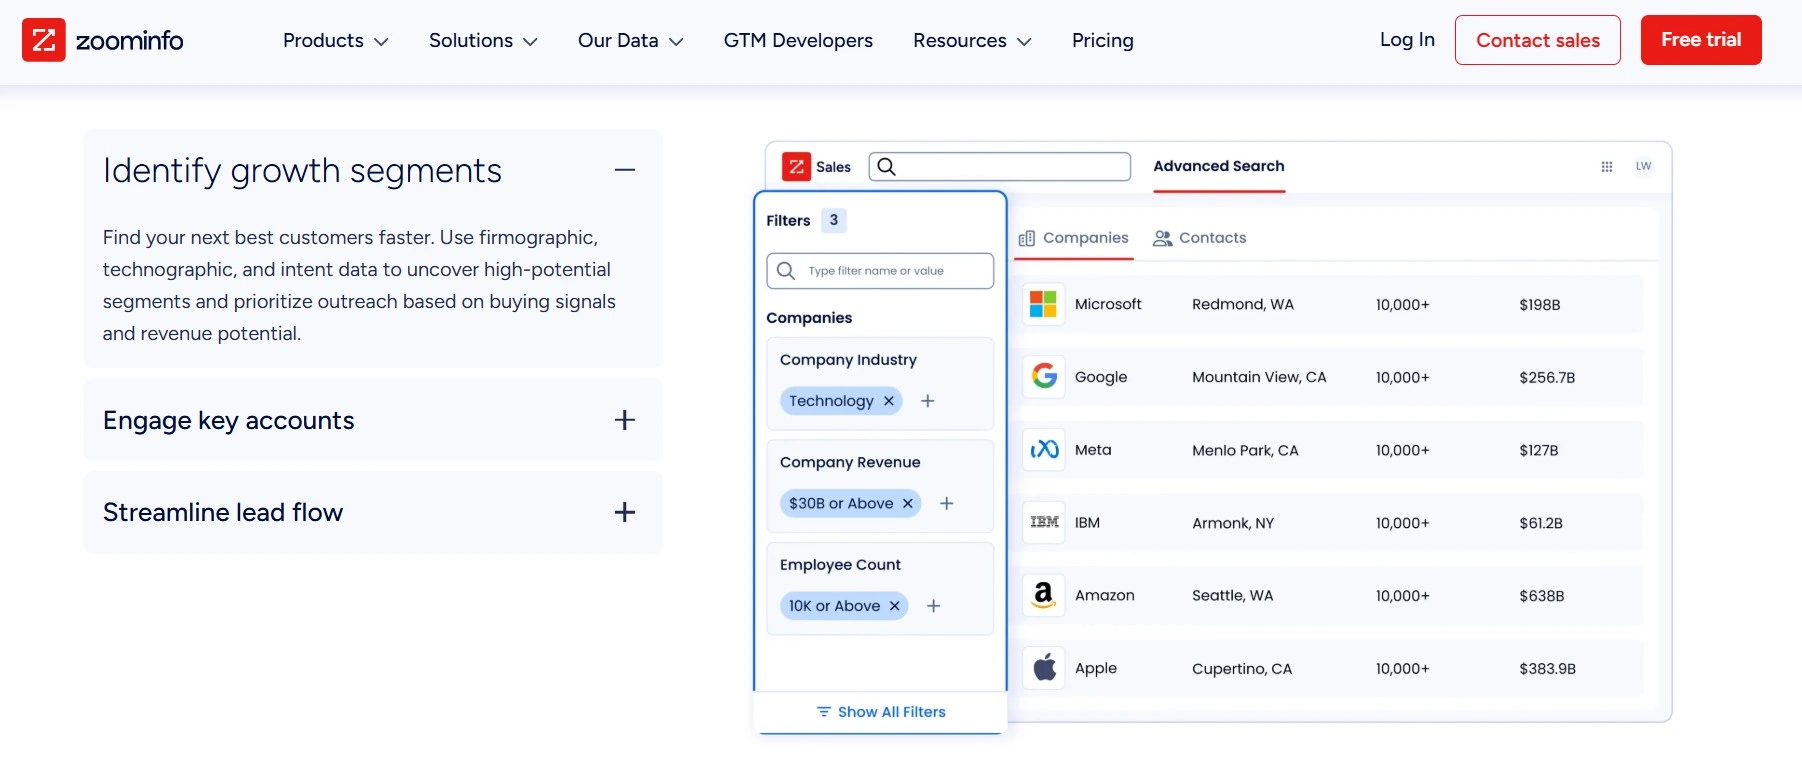Image resolution: width=1802 pixels, height=772 pixels.
Task: Click the $638B revenue value
Action: [x=1542, y=595]
